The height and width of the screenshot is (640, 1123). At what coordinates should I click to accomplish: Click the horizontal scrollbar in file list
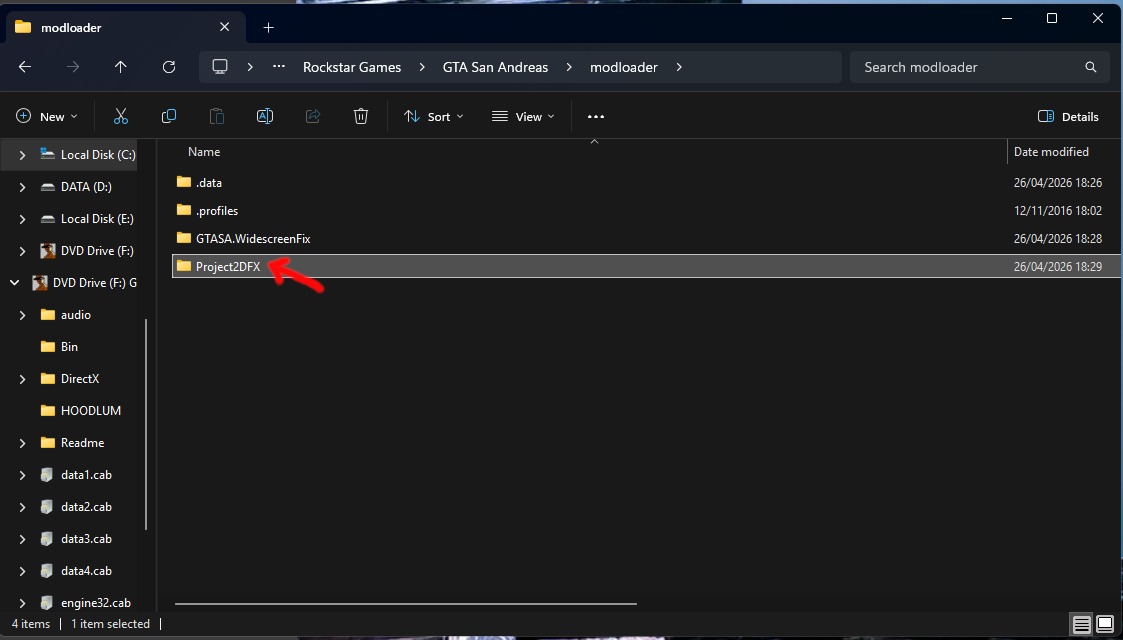click(405, 603)
